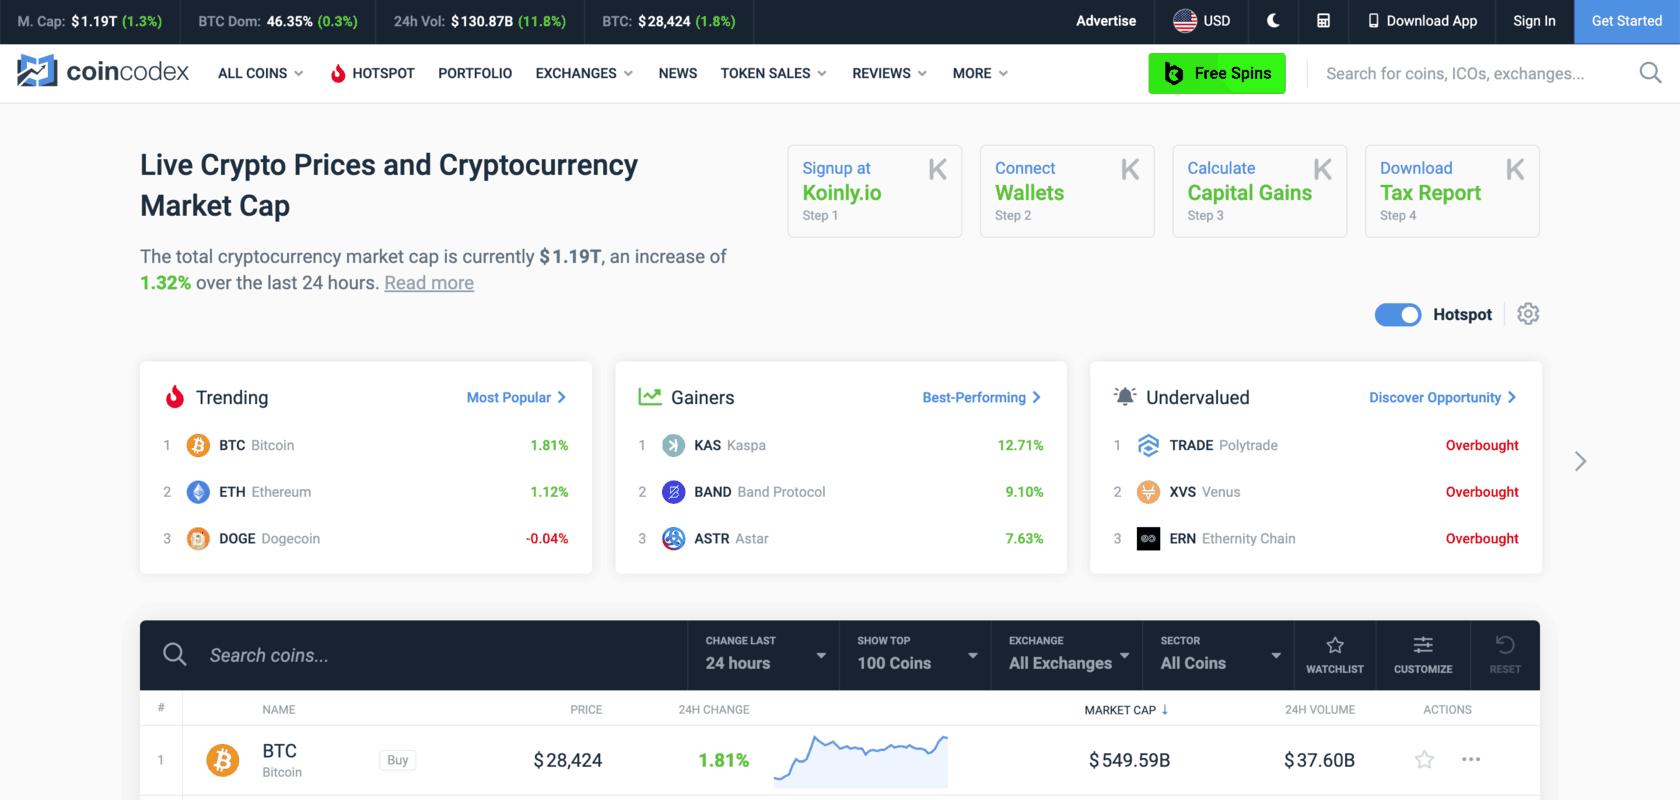Click the Ethernity Chain ERN icon

tap(1149, 539)
